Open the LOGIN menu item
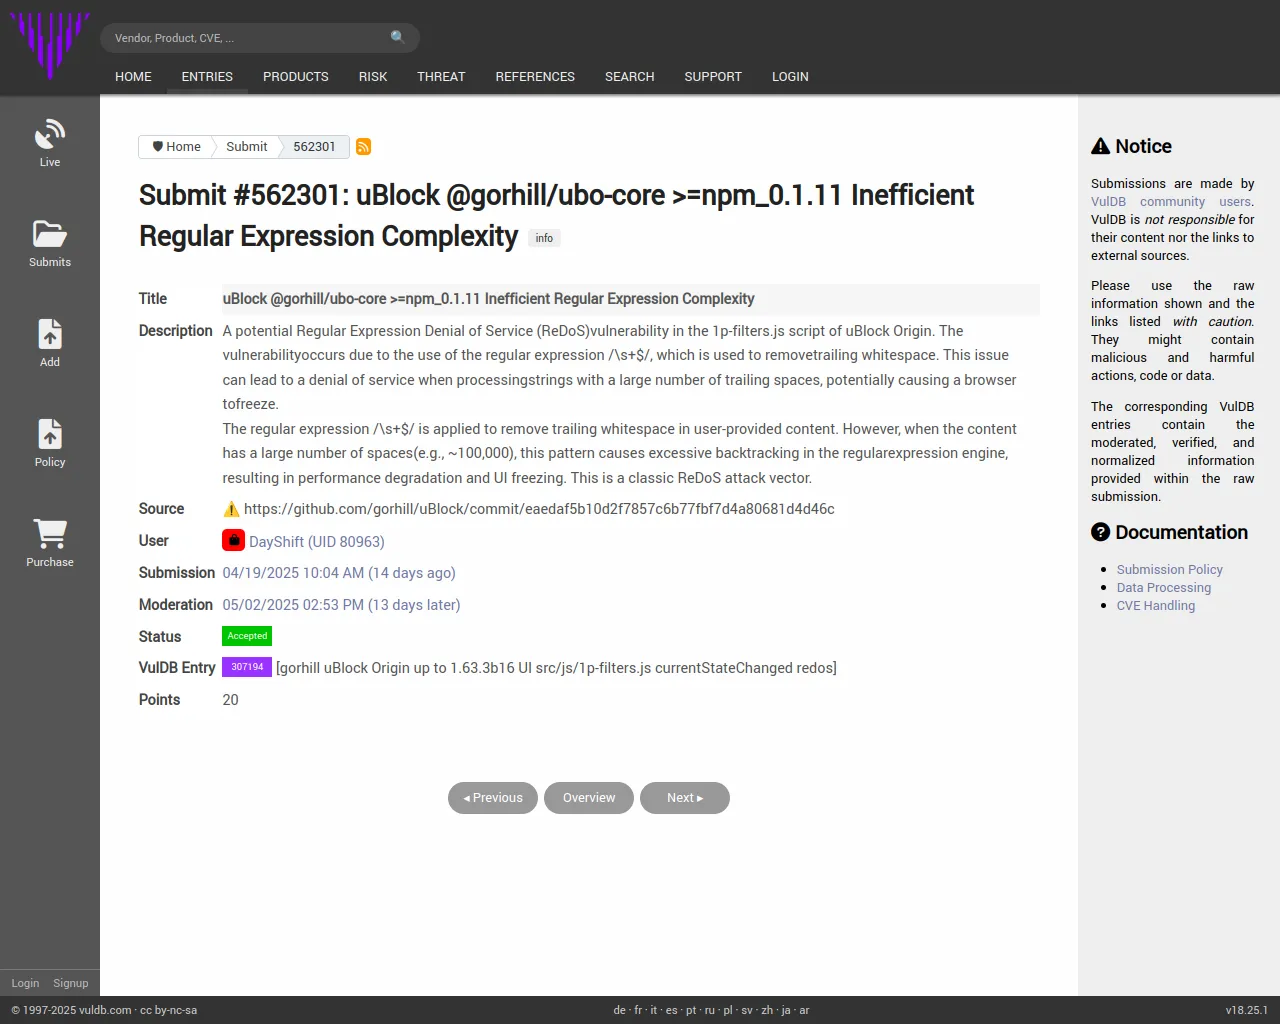This screenshot has height=1024, width=1280. (x=790, y=77)
